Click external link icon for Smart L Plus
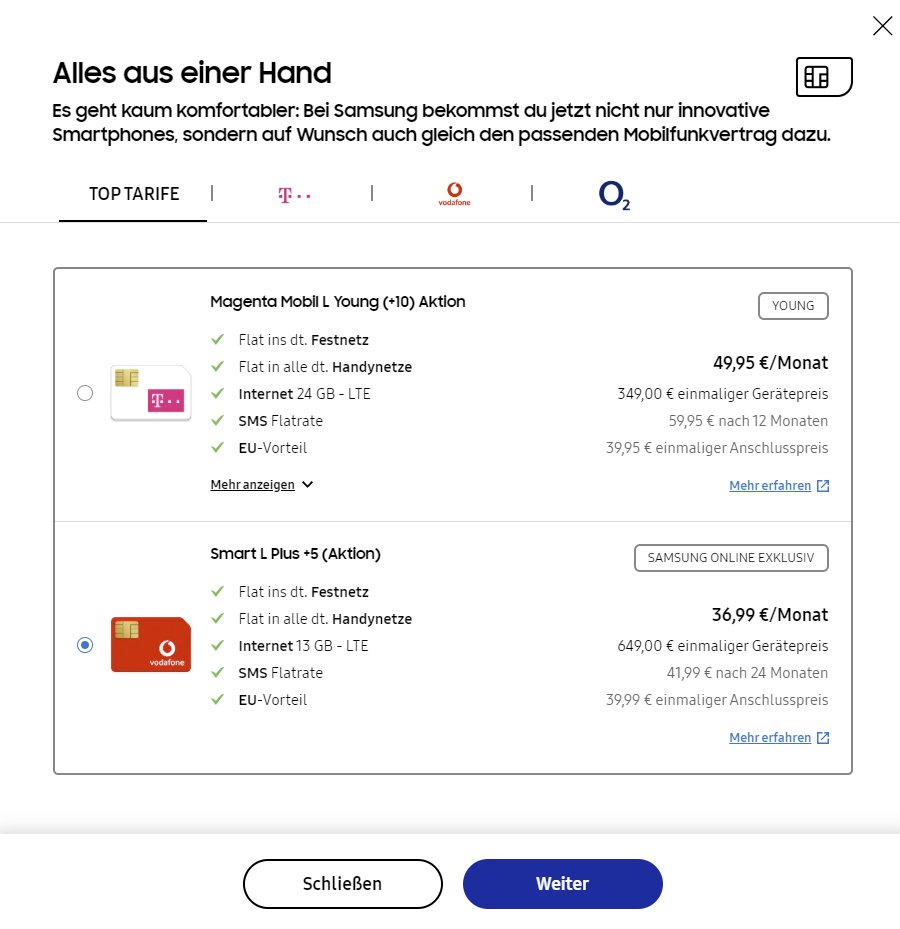The width and height of the screenshot is (900, 929). [823, 738]
